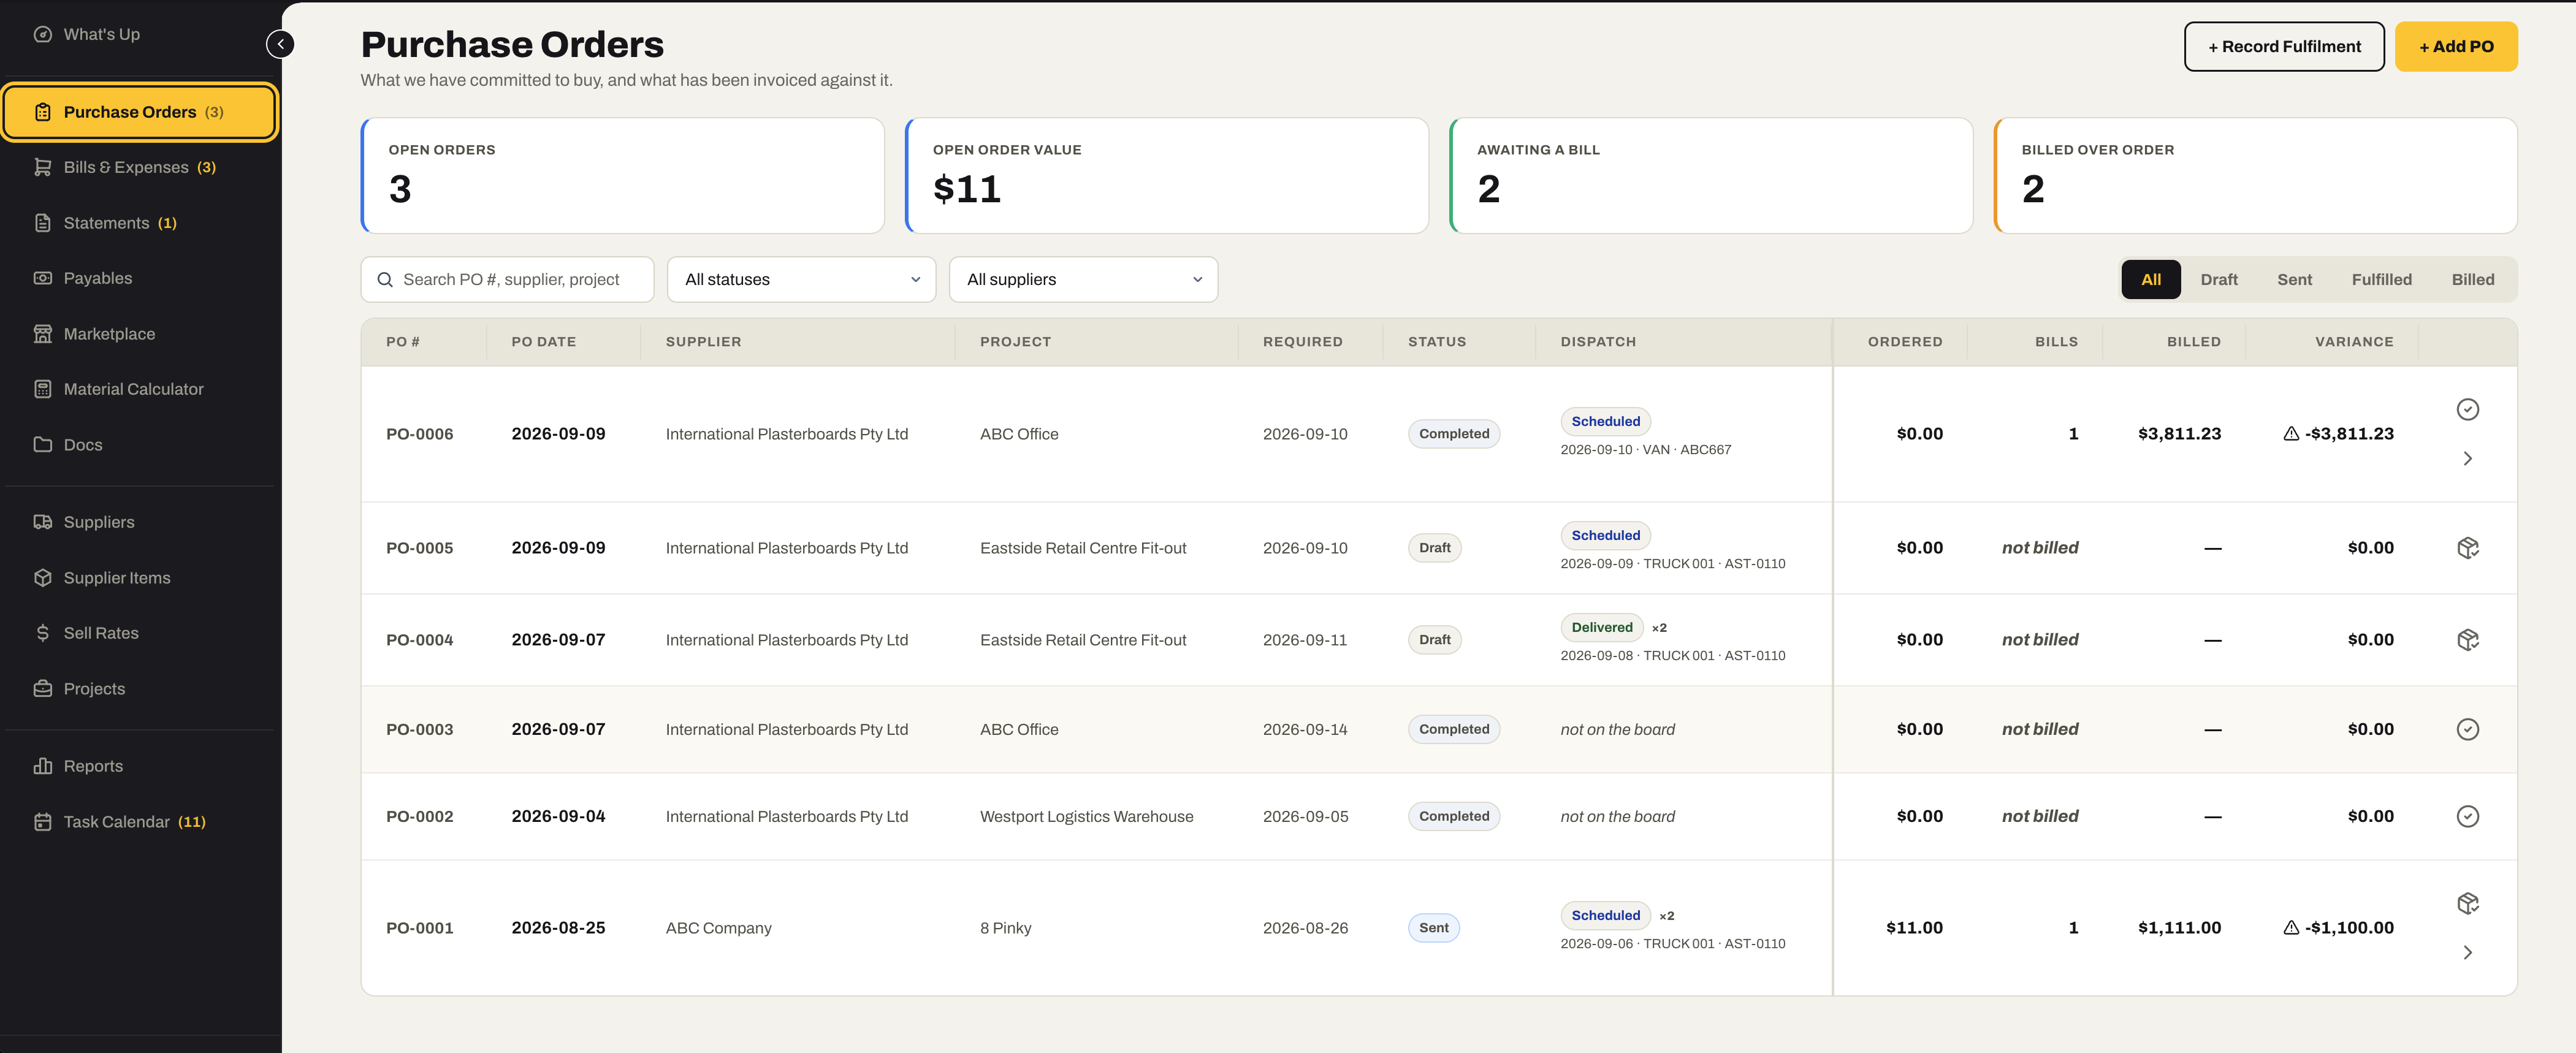Click the Supplier Items box icon
The height and width of the screenshot is (1053, 2576).
click(42, 578)
